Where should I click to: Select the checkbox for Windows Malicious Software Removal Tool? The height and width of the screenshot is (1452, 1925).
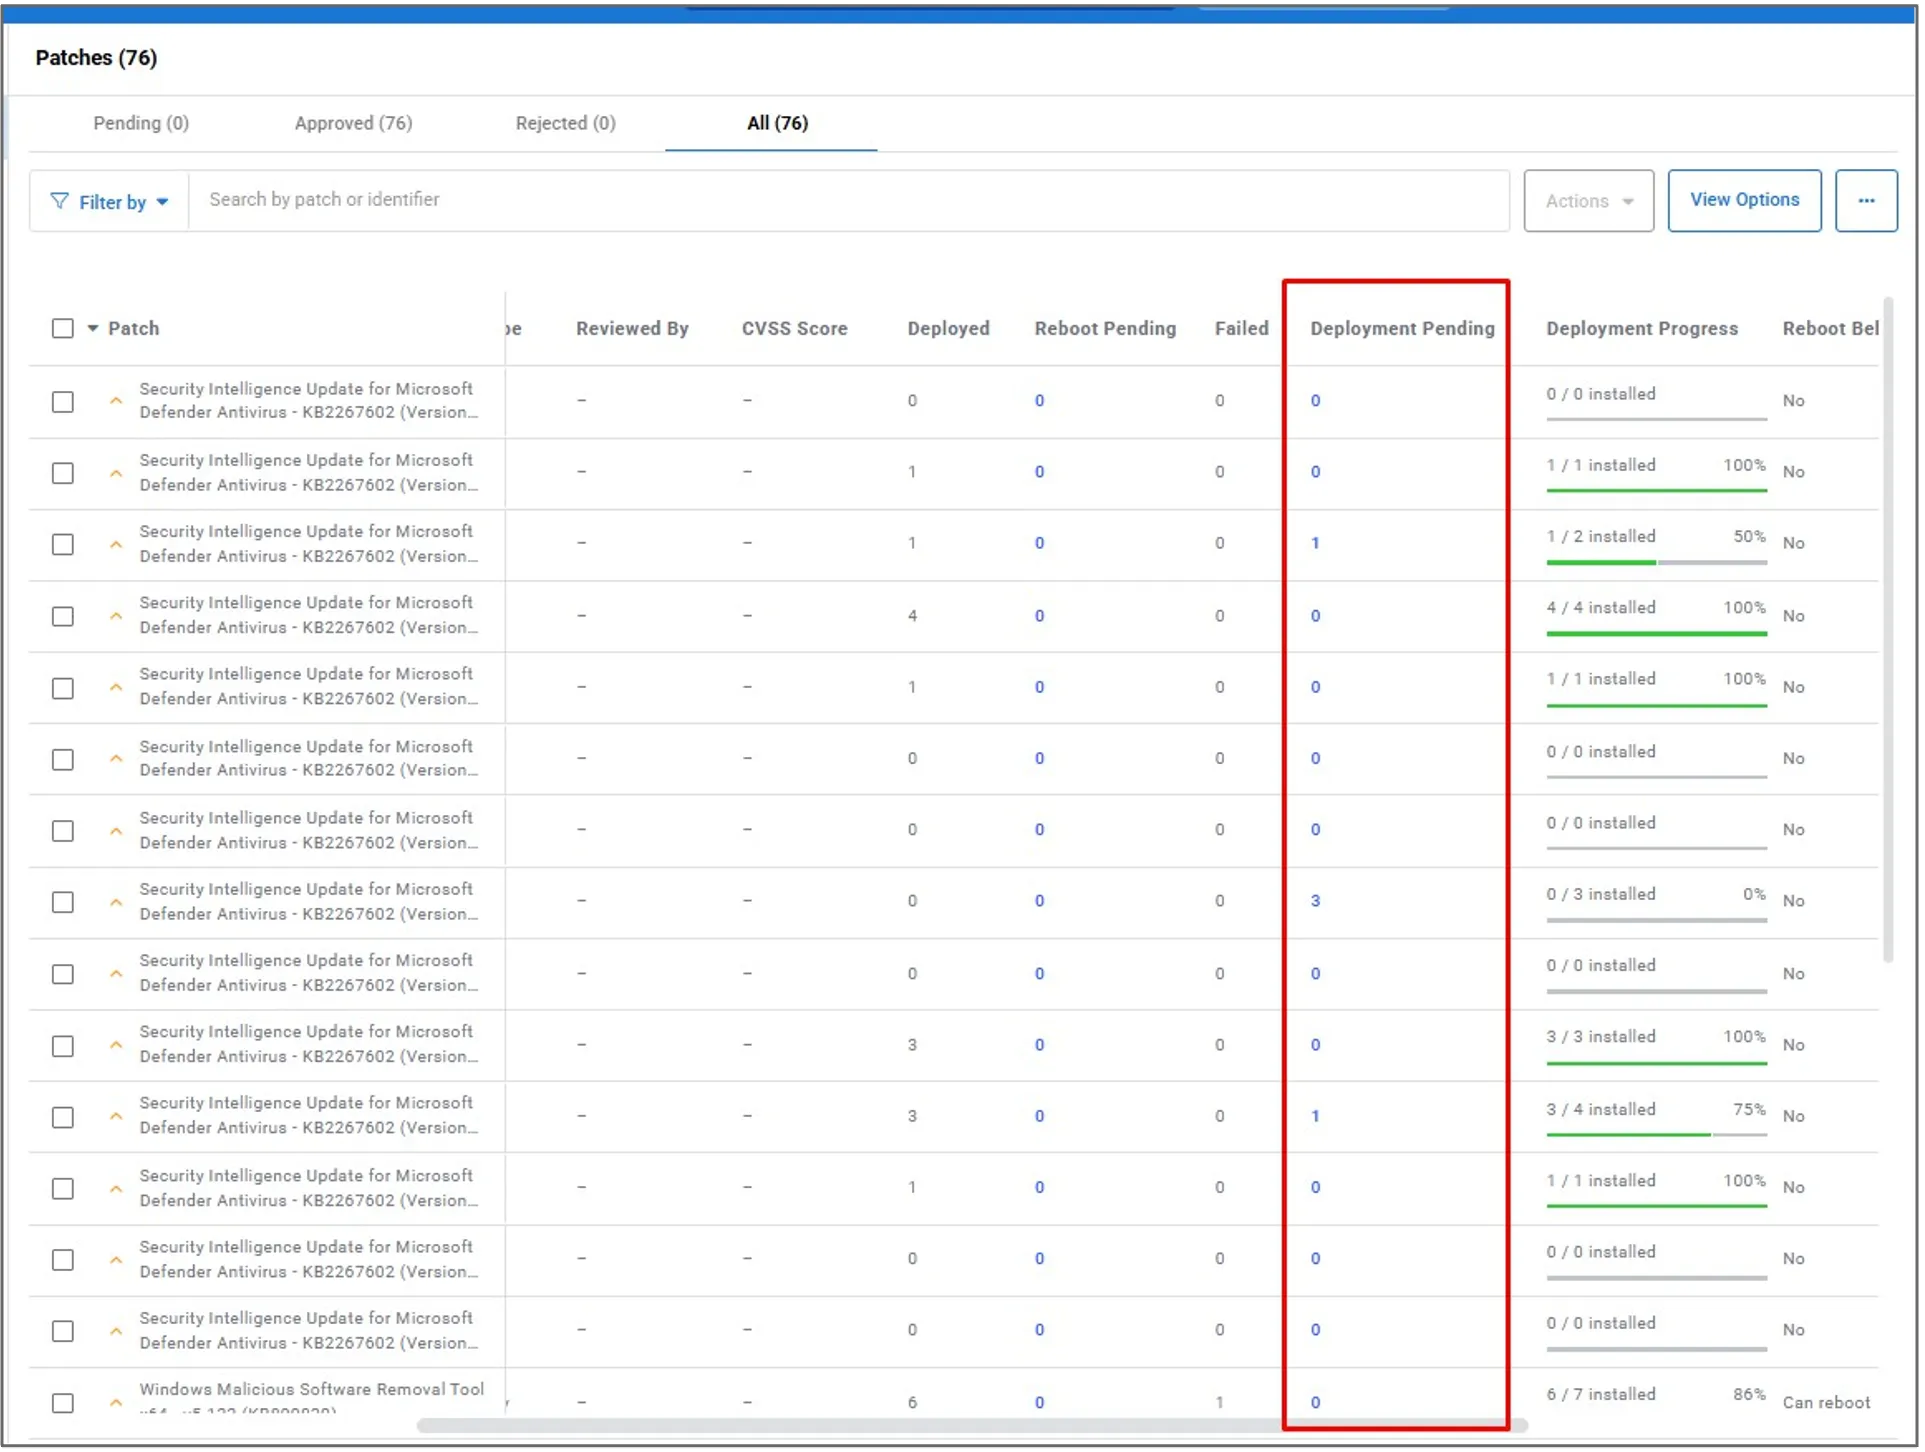tap(62, 1402)
